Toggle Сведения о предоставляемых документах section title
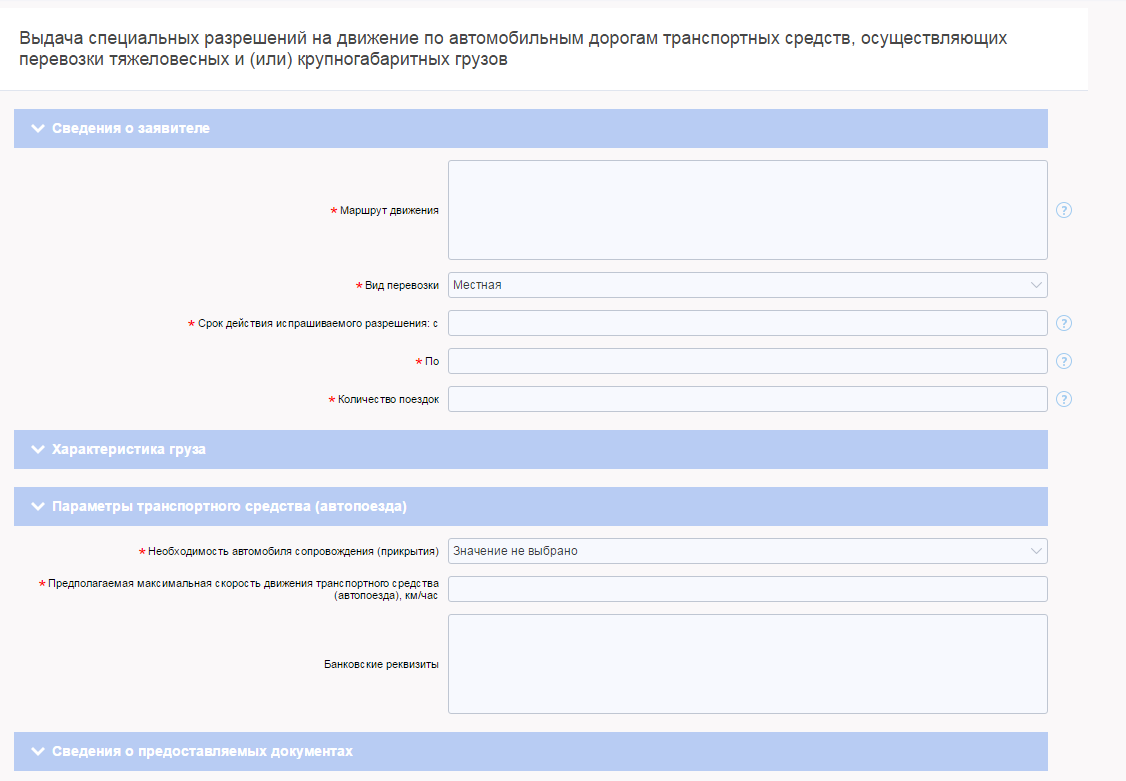 [x=202, y=751]
